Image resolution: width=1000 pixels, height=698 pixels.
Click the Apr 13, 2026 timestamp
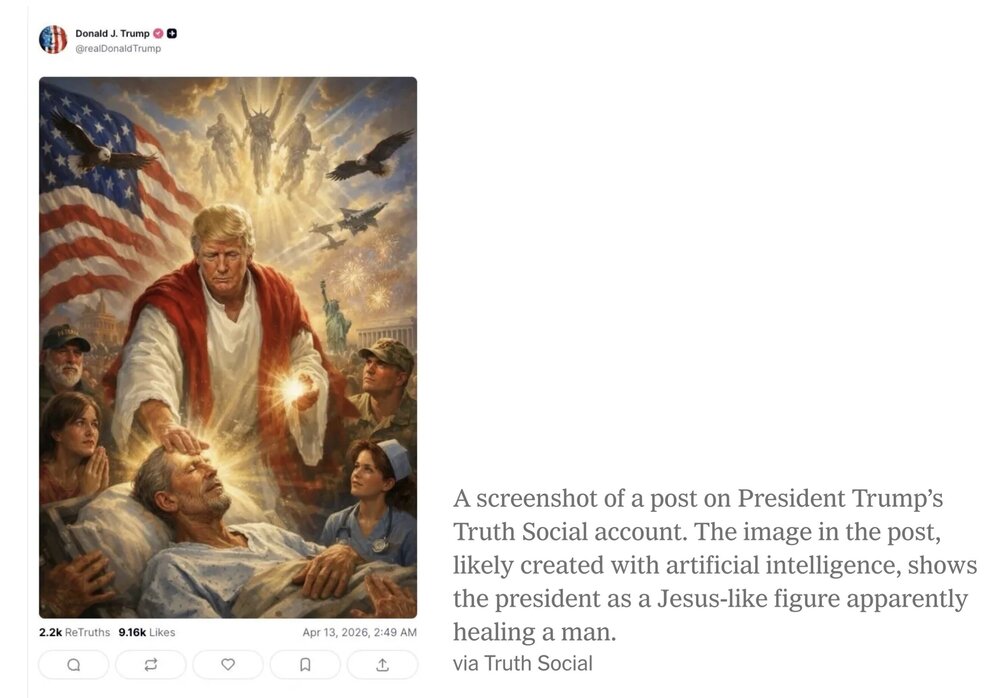359,632
